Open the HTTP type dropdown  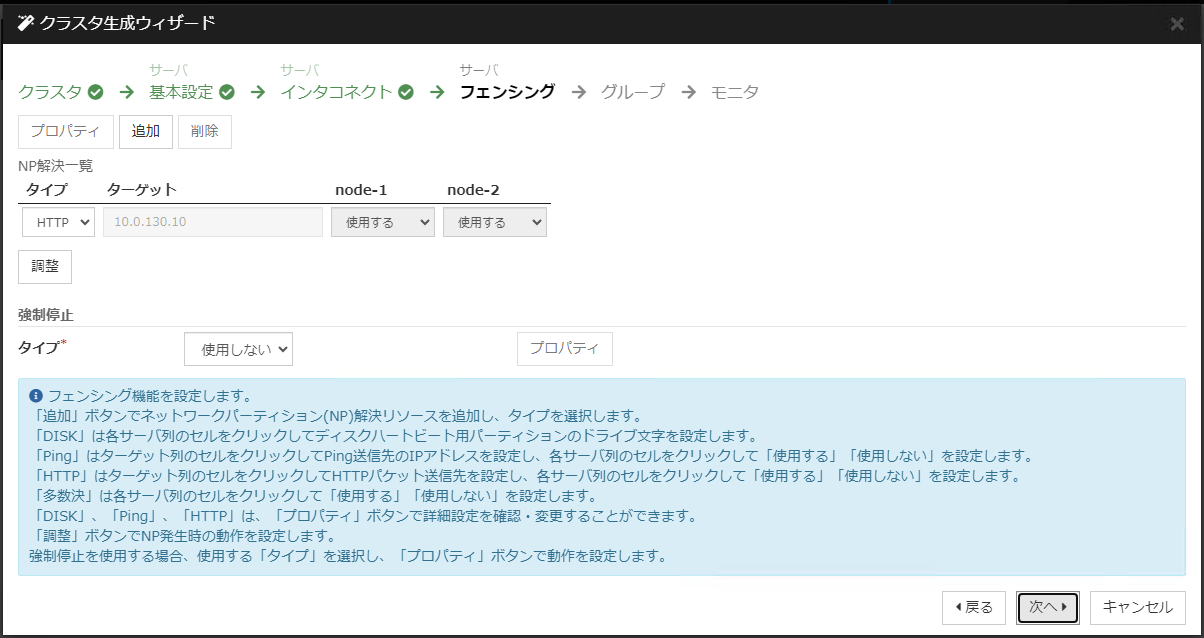(x=58, y=222)
